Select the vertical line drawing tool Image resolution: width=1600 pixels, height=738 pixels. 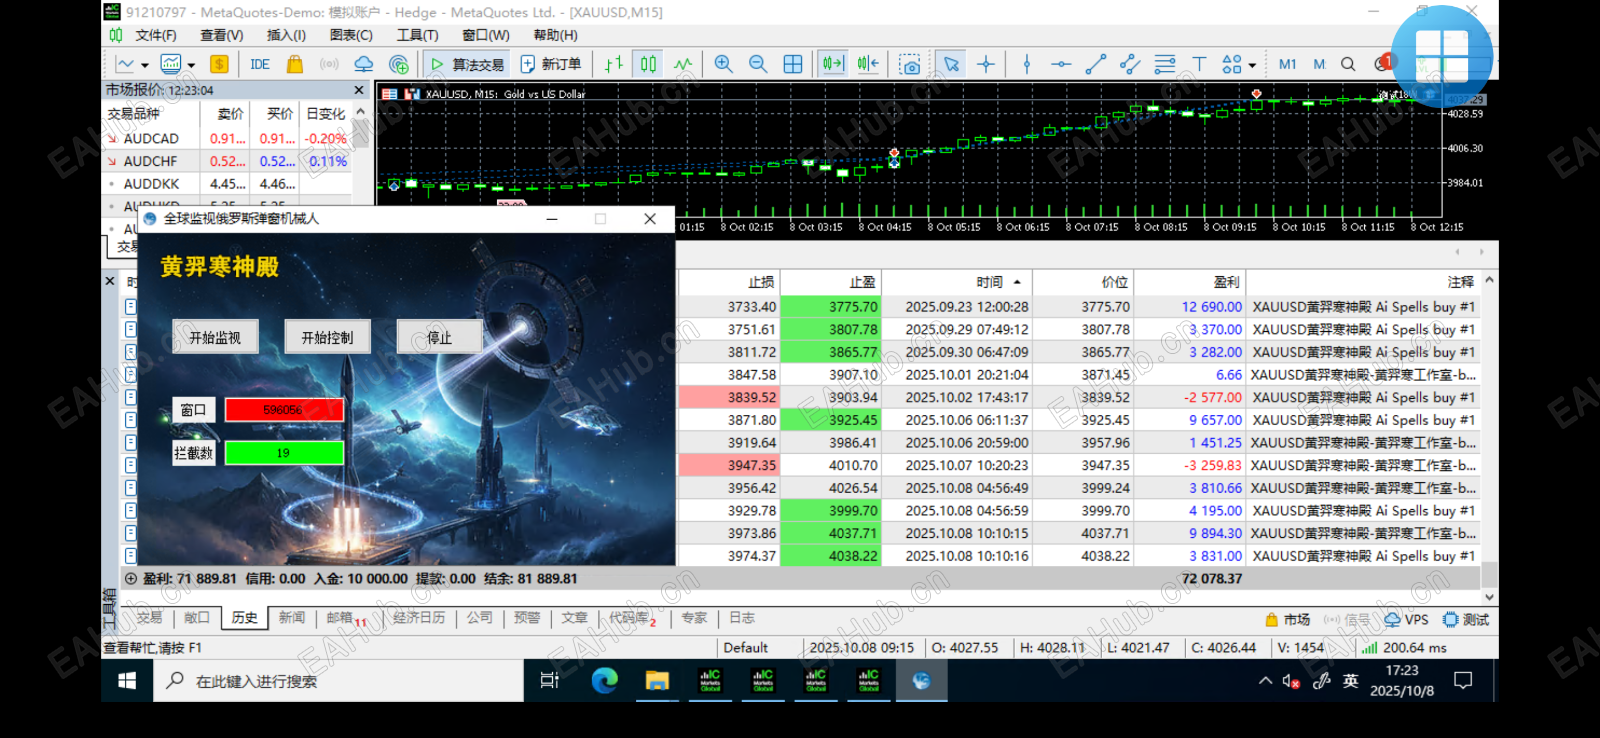[x=1027, y=64]
